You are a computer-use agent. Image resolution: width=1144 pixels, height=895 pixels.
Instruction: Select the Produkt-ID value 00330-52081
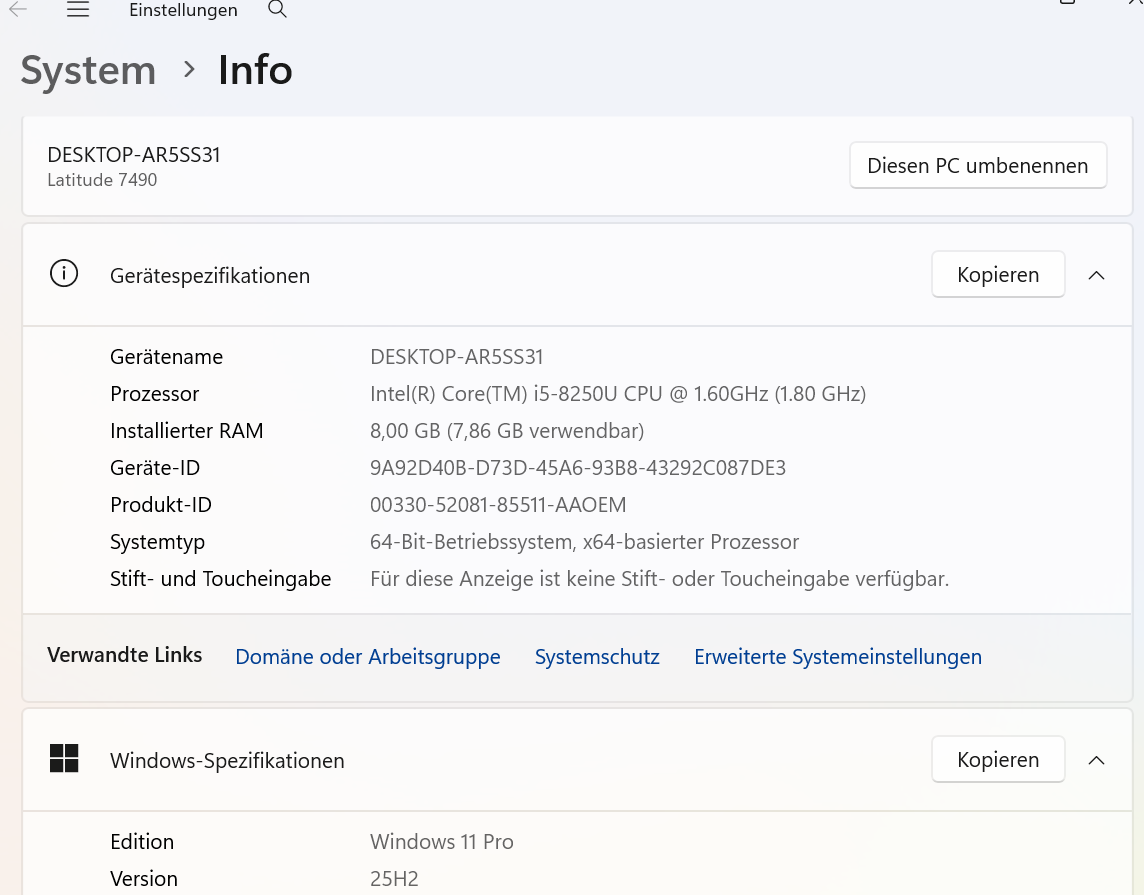pyautogui.click(x=498, y=505)
